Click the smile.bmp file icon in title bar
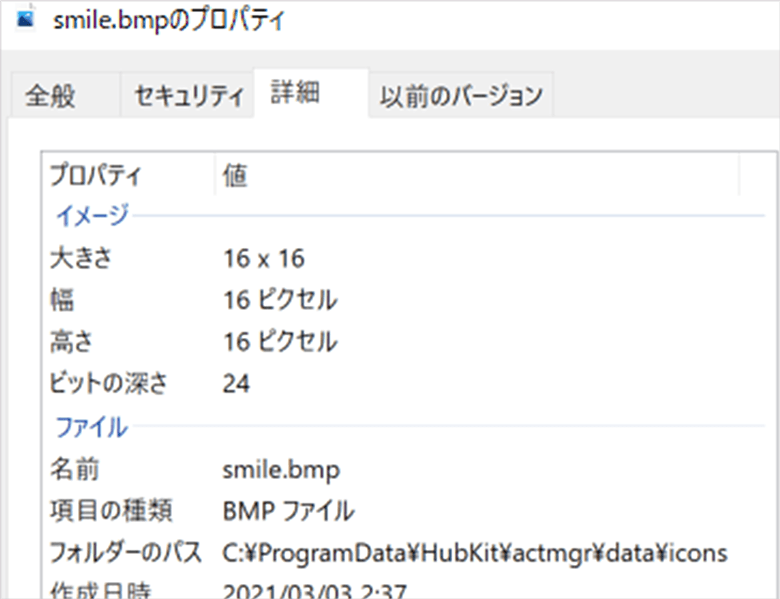Screen dimensions: 780x599 (x=25, y=19)
